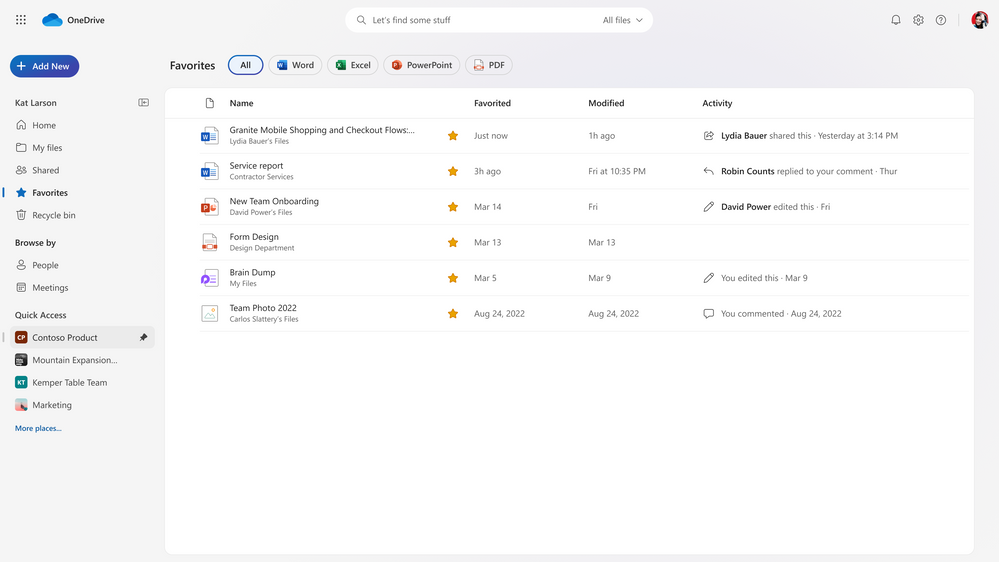Open the Brain Dump file
Screen dimensions: 999x562
(x=252, y=272)
